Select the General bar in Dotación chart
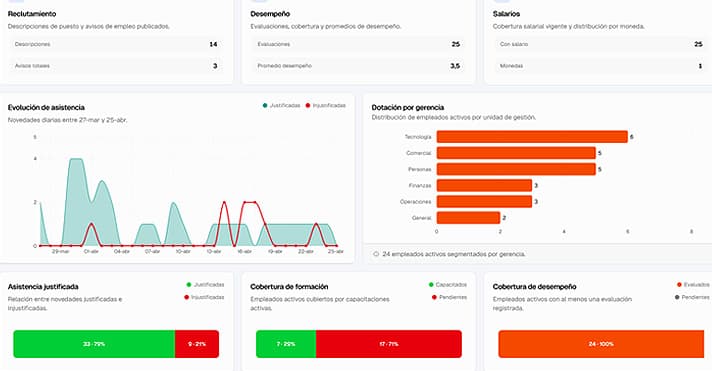The image size is (712, 371). pyautogui.click(x=469, y=218)
